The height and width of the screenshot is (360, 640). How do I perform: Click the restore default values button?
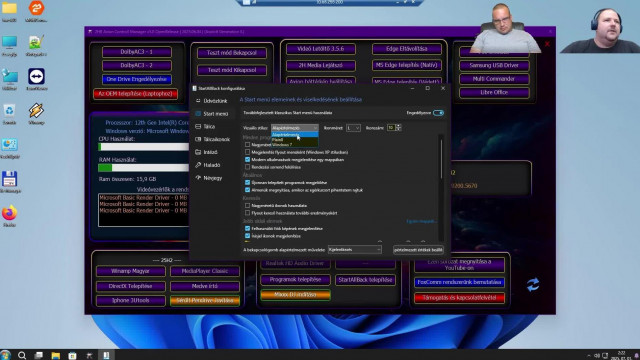tap(418, 250)
